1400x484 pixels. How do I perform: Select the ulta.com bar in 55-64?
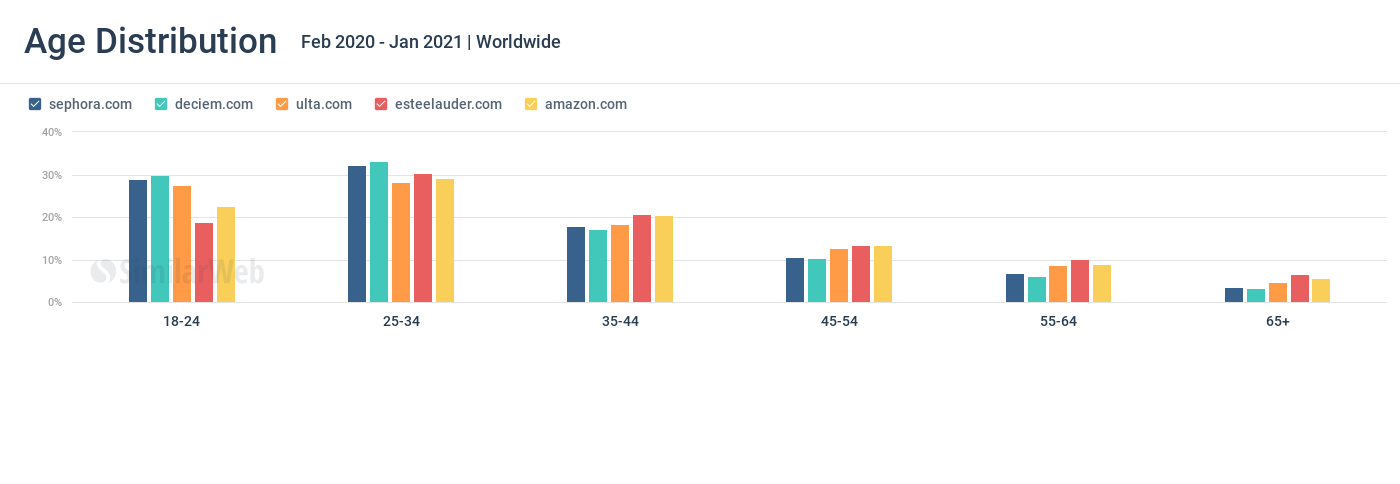click(1058, 284)
